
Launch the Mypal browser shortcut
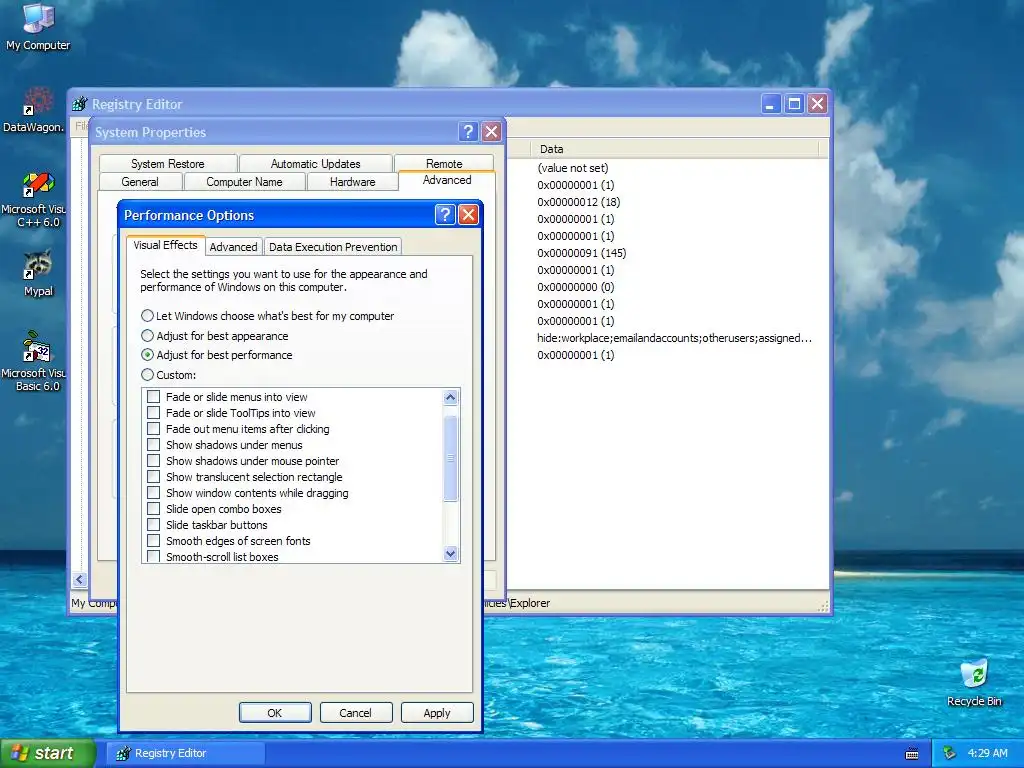coord(38,273)
